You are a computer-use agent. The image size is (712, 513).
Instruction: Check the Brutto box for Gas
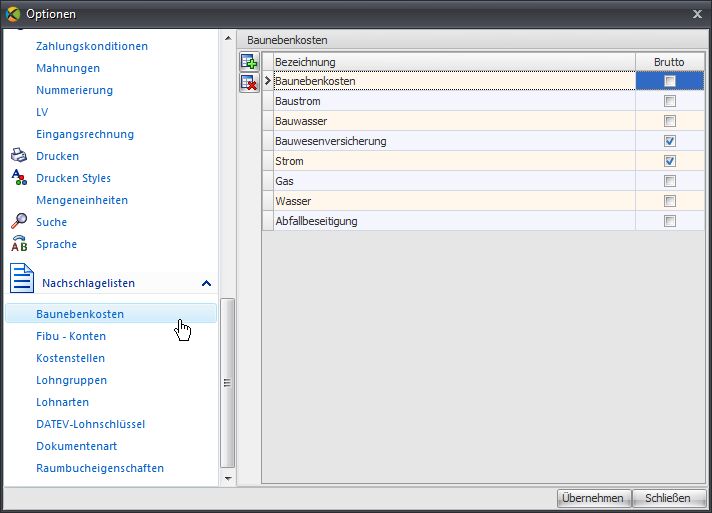coord(669,181)
